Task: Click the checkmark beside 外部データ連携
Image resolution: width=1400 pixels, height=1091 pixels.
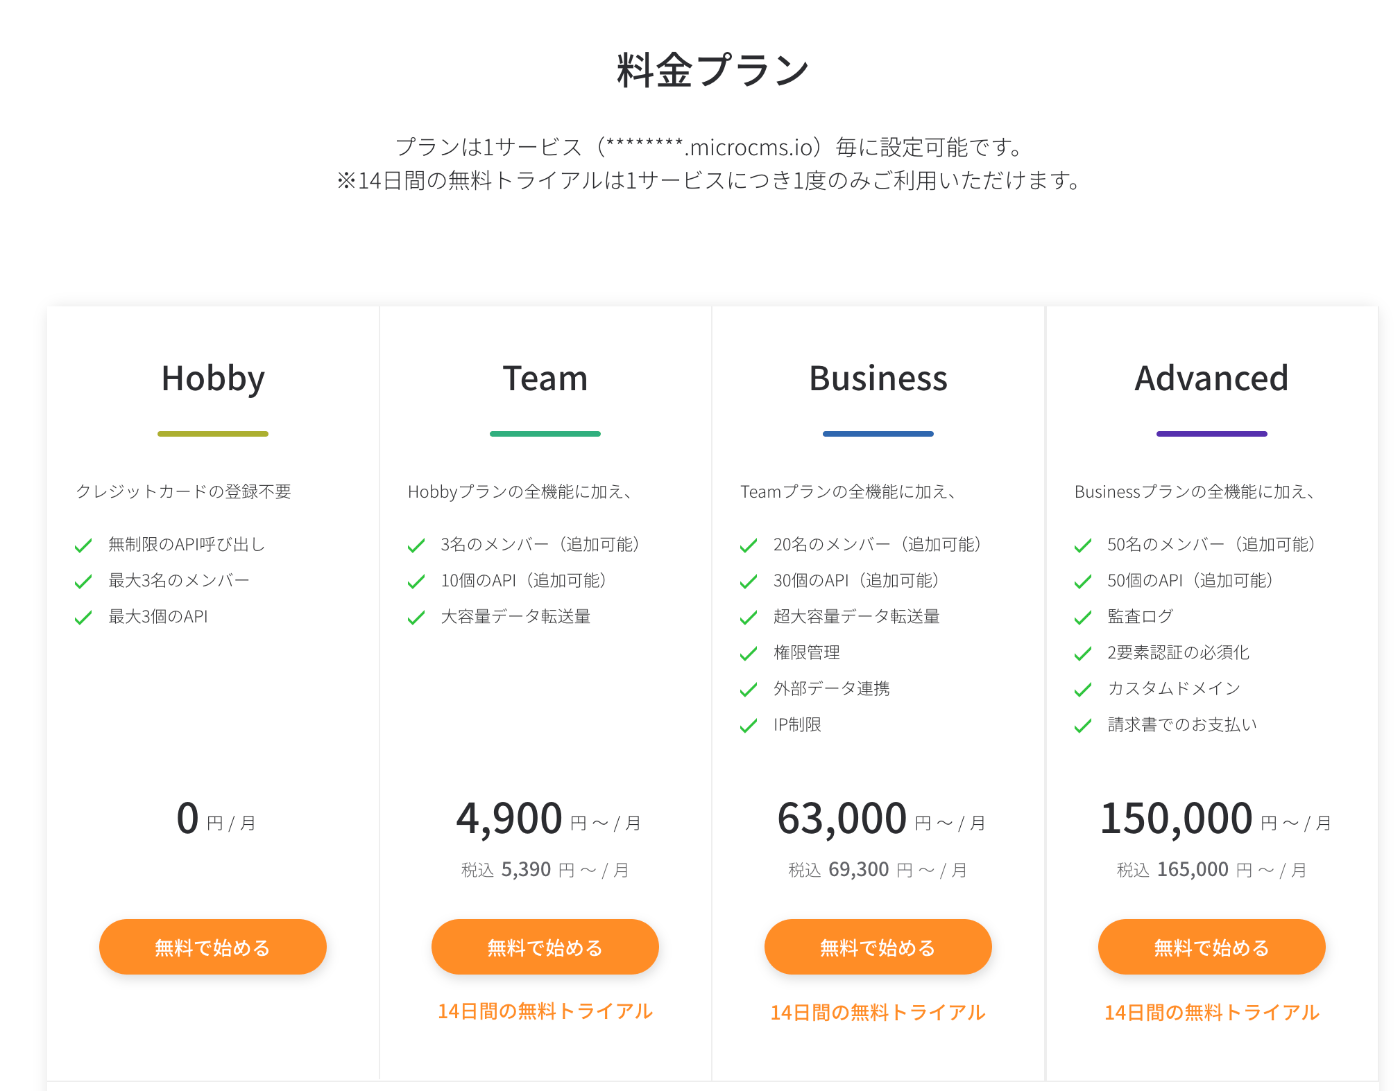Action: pos(748,690)
